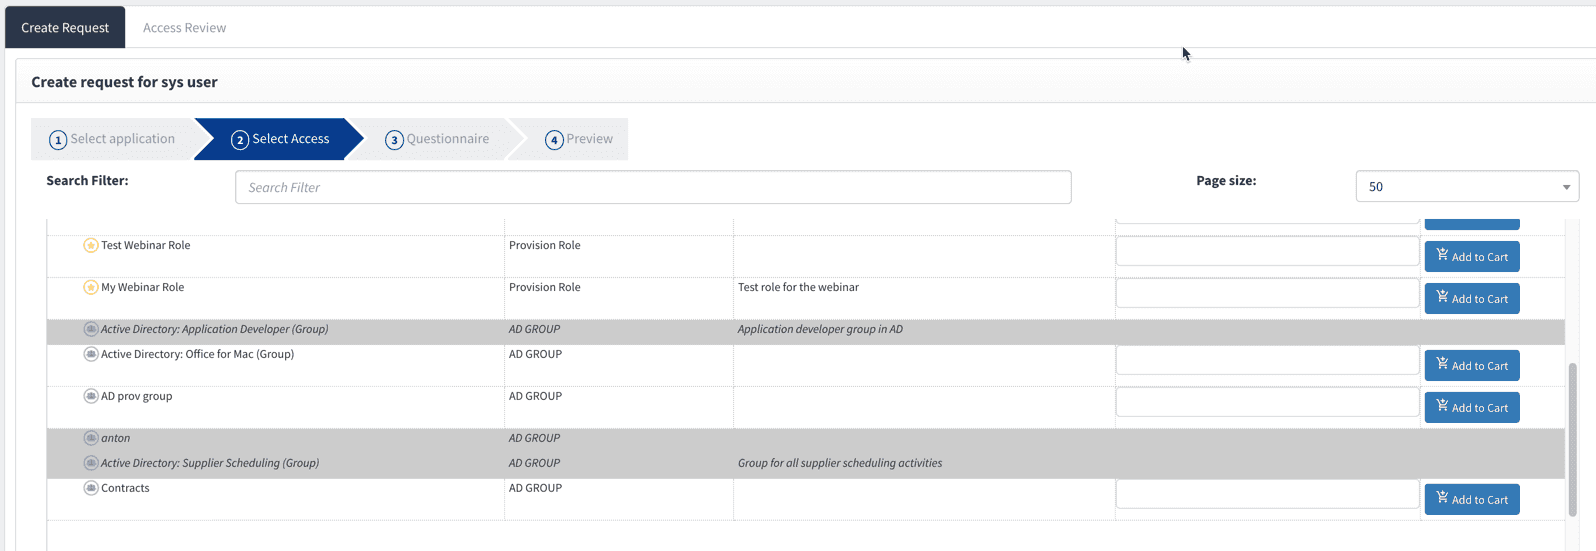Click the star icon beside My Webinar Role
1596x551 pixels.
[90, 288]
